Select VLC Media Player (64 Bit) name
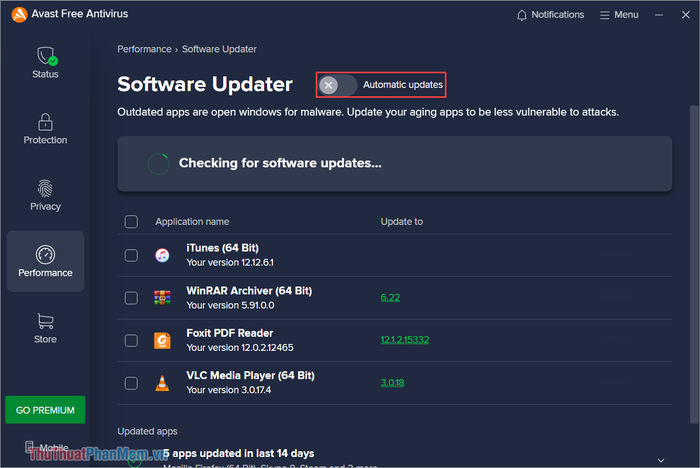Screen dimensions: 700x468 click(250, 376)
